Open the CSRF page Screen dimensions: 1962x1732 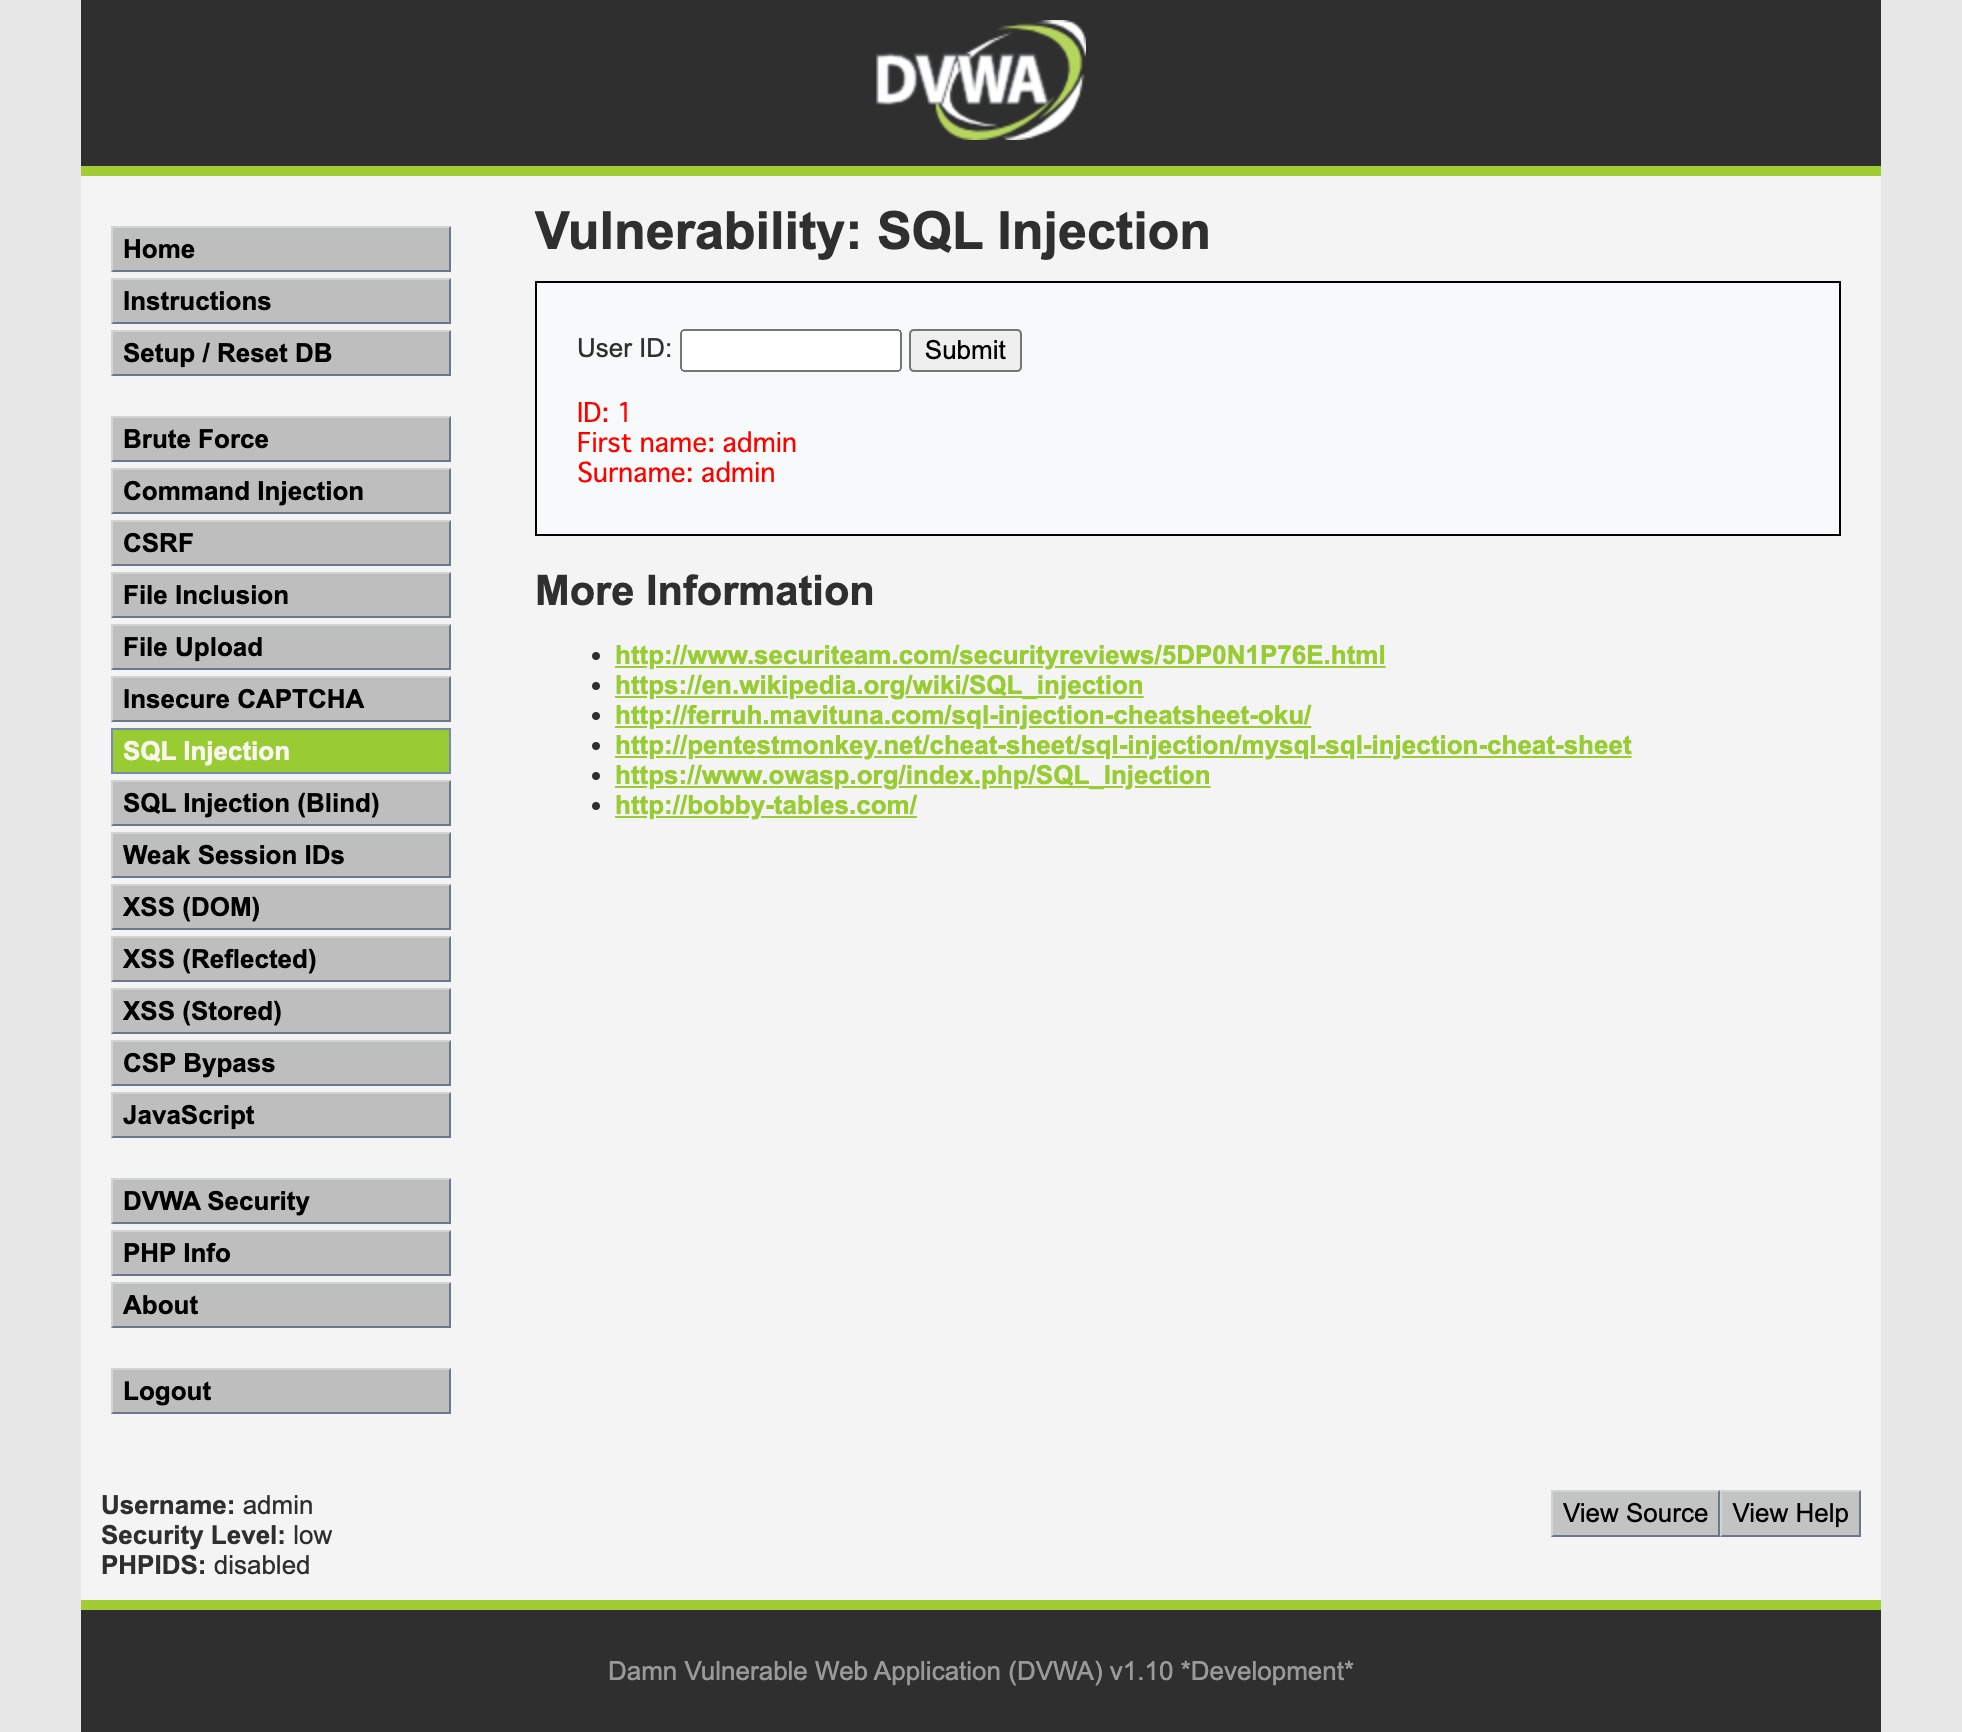tap(281, 543)
